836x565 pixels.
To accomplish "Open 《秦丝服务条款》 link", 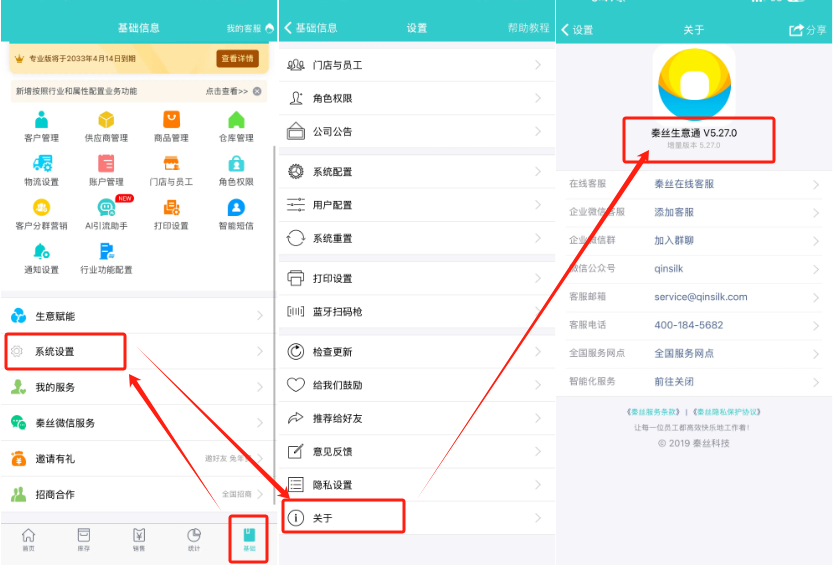I will [x=653, y=412].
